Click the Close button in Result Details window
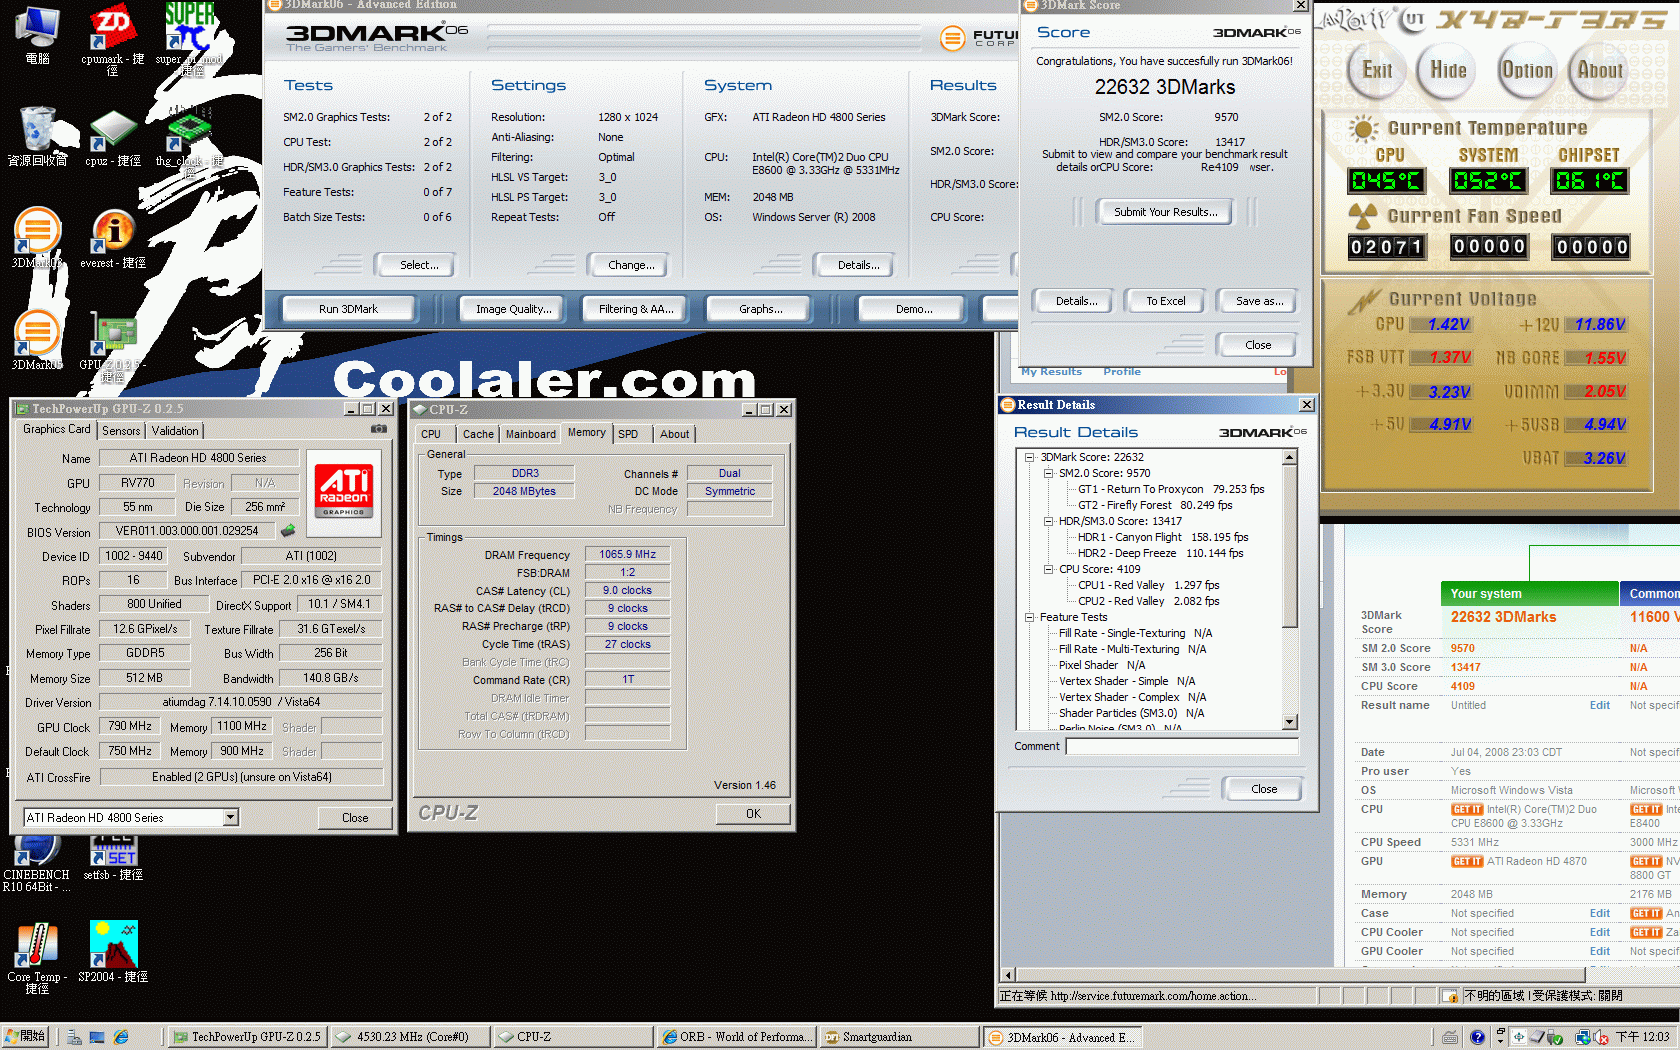This screenshot has width=1680, height=1050. pyautogui.click(x=1264, y=789)
